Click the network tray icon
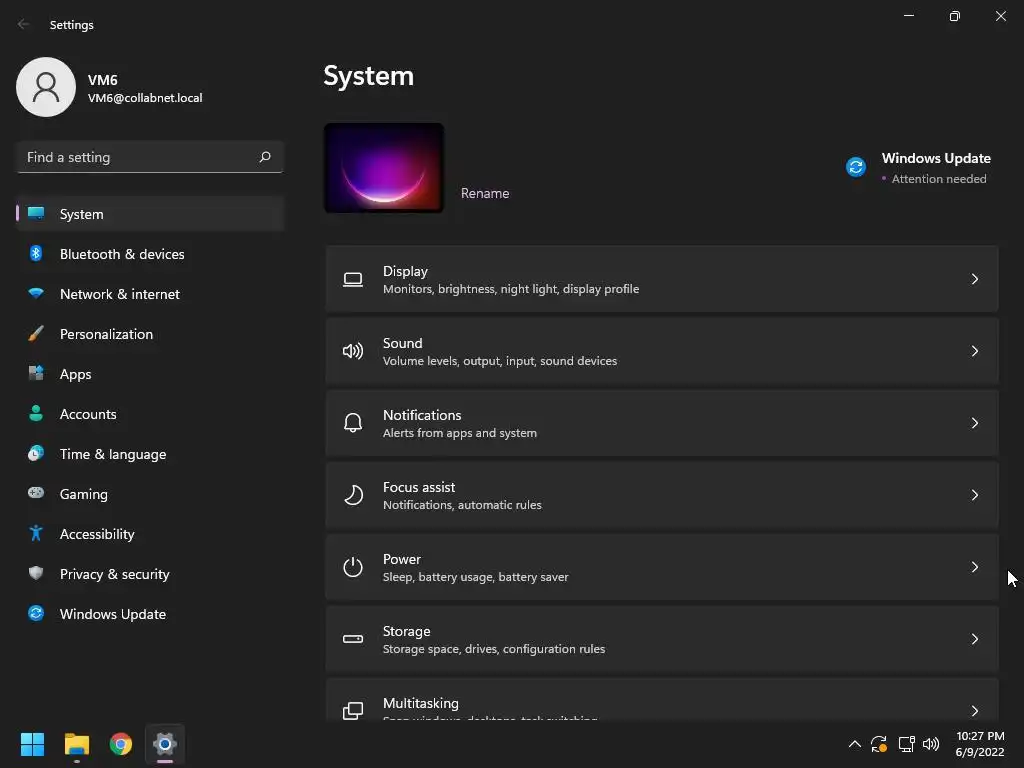 [906, 744]
